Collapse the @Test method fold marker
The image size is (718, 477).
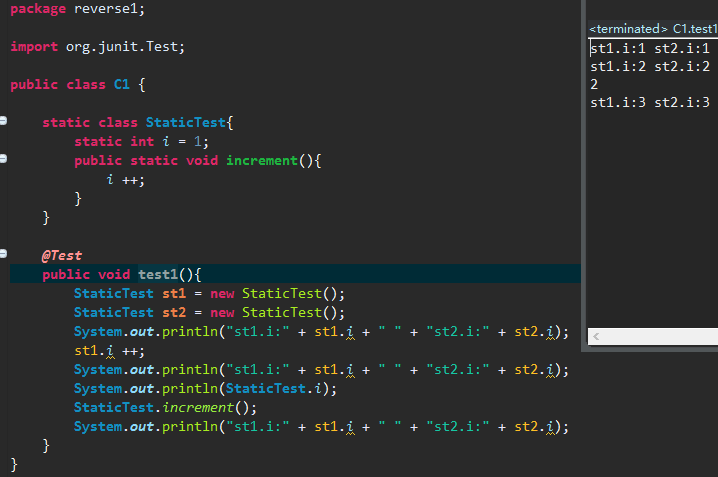click(3, 254)
